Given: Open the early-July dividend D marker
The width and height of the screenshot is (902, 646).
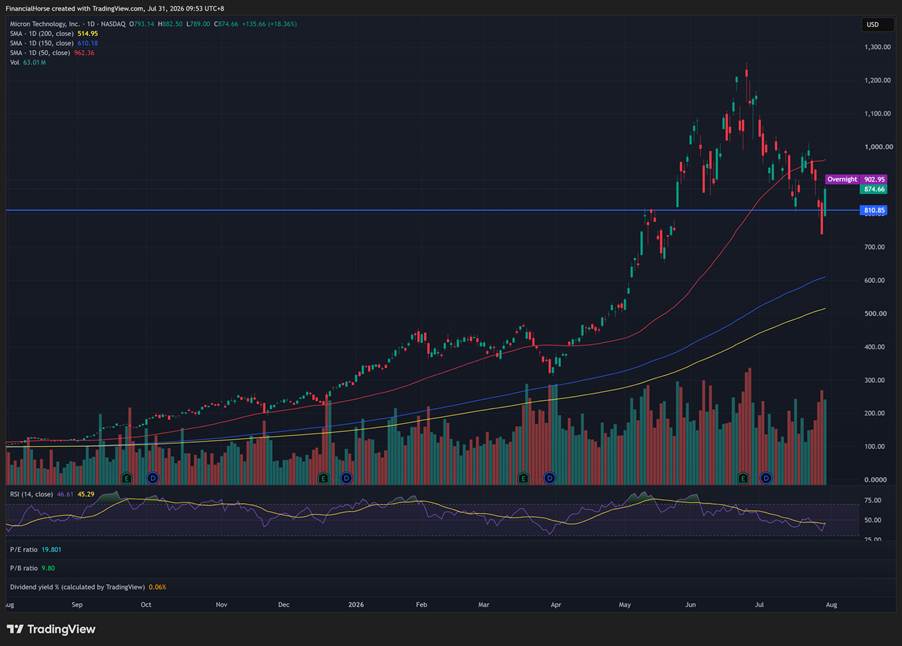Looking at the screenshot, I should click(766, 478).
